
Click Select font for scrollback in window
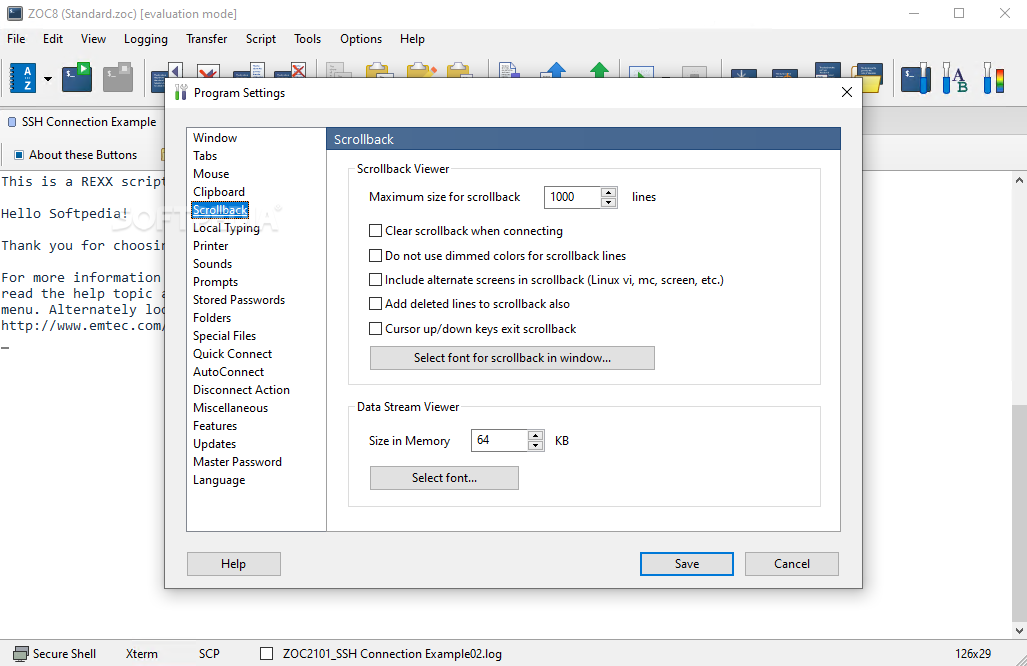click(x=512, y=358)
